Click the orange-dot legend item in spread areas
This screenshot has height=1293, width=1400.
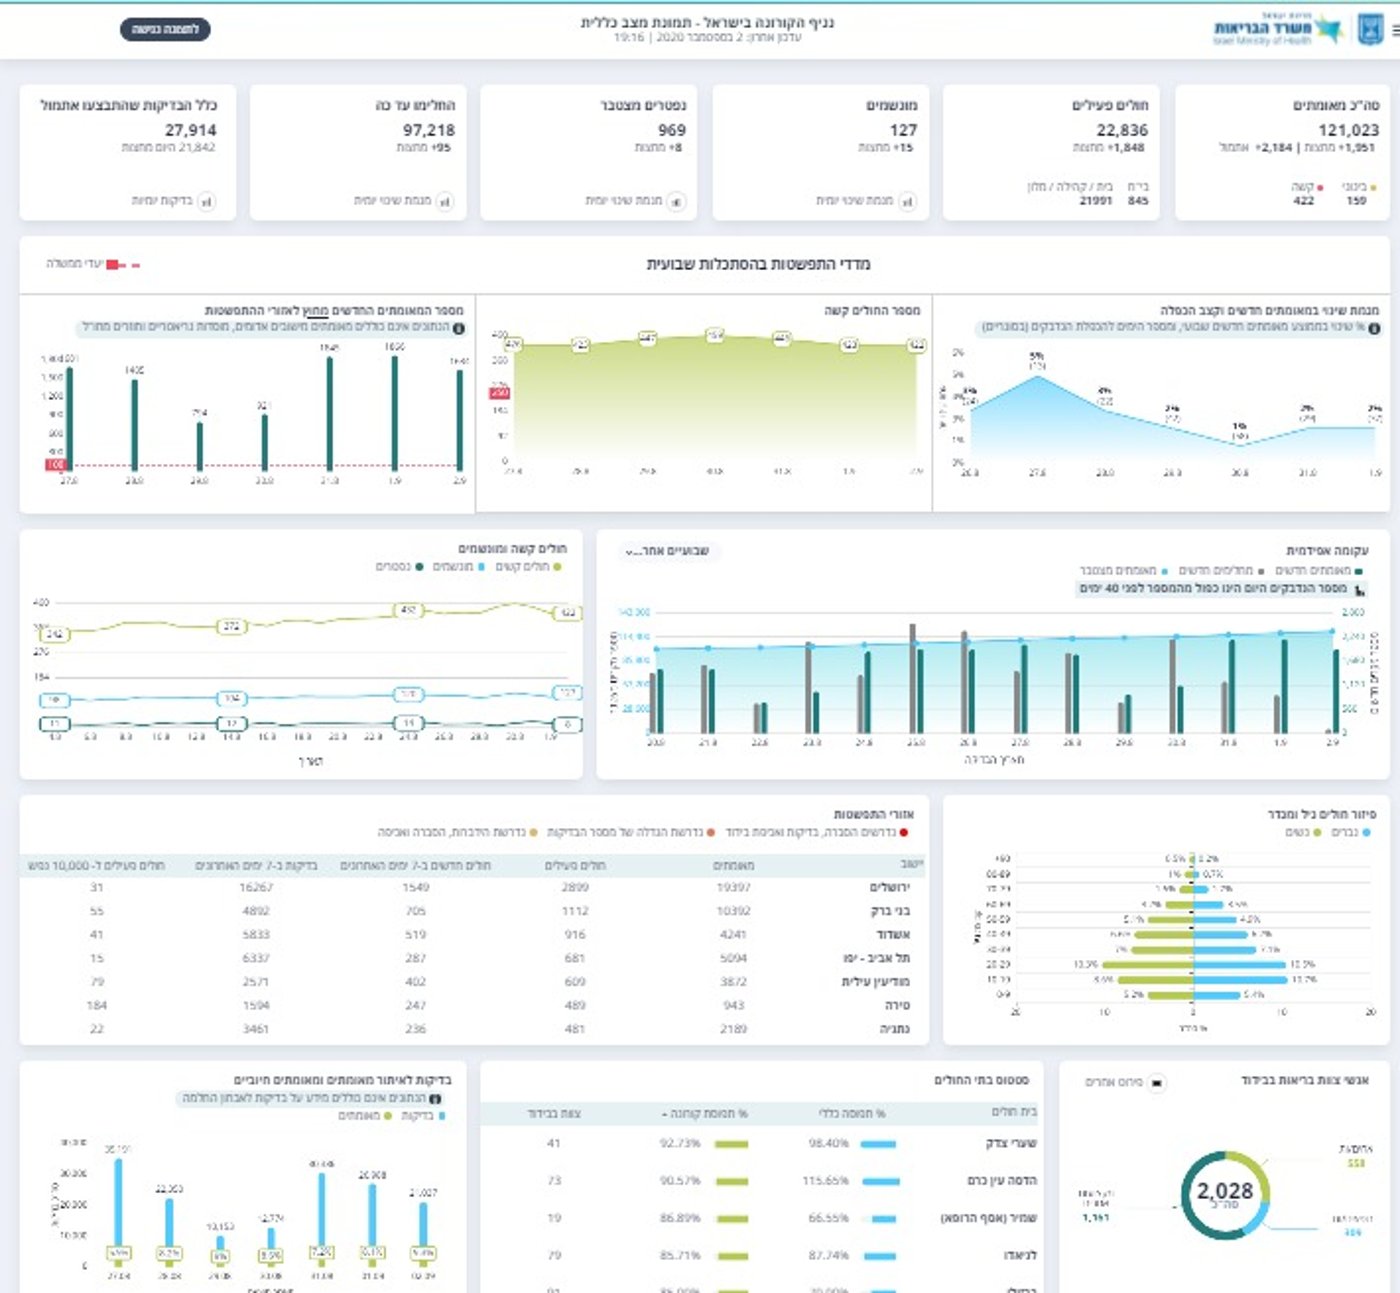(630, 832)
